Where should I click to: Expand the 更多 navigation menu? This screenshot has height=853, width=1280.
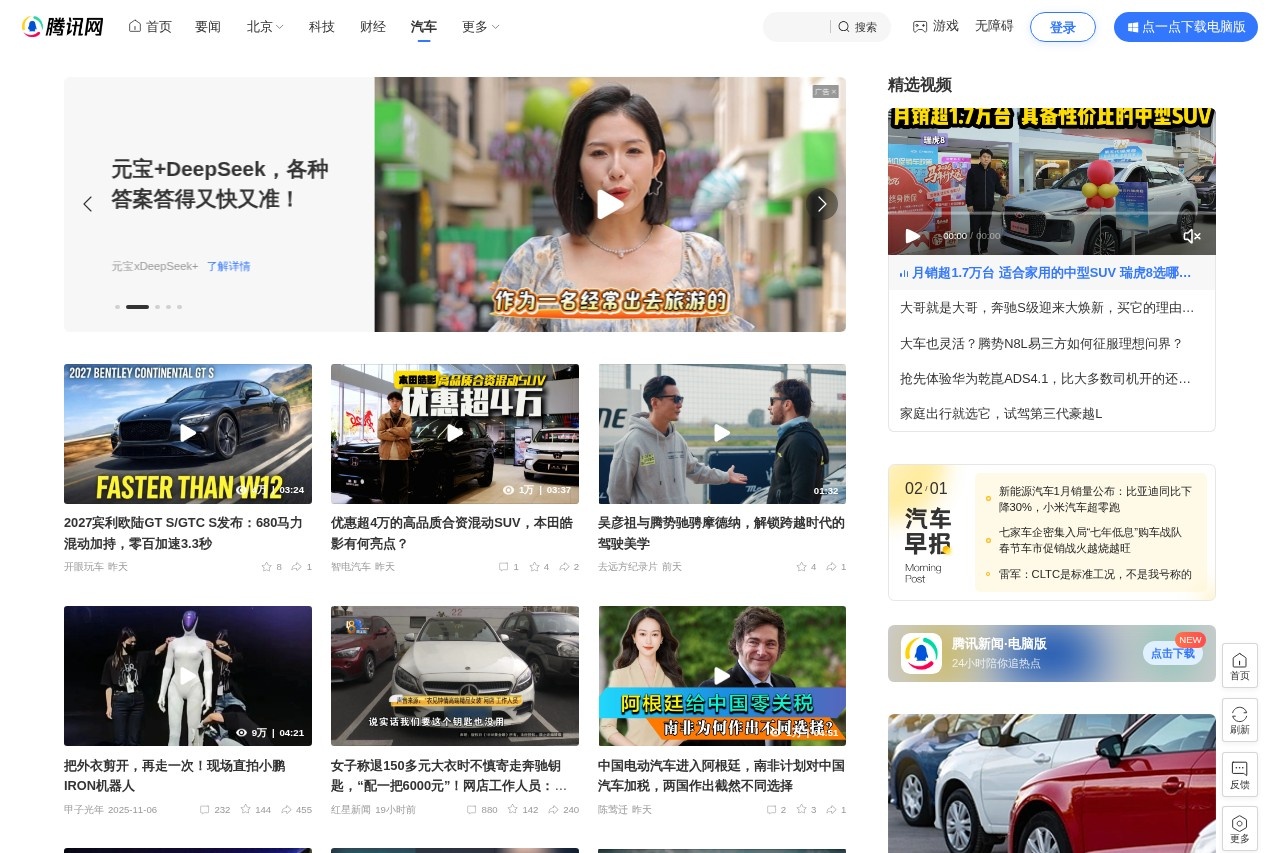[x=480, y=27]
